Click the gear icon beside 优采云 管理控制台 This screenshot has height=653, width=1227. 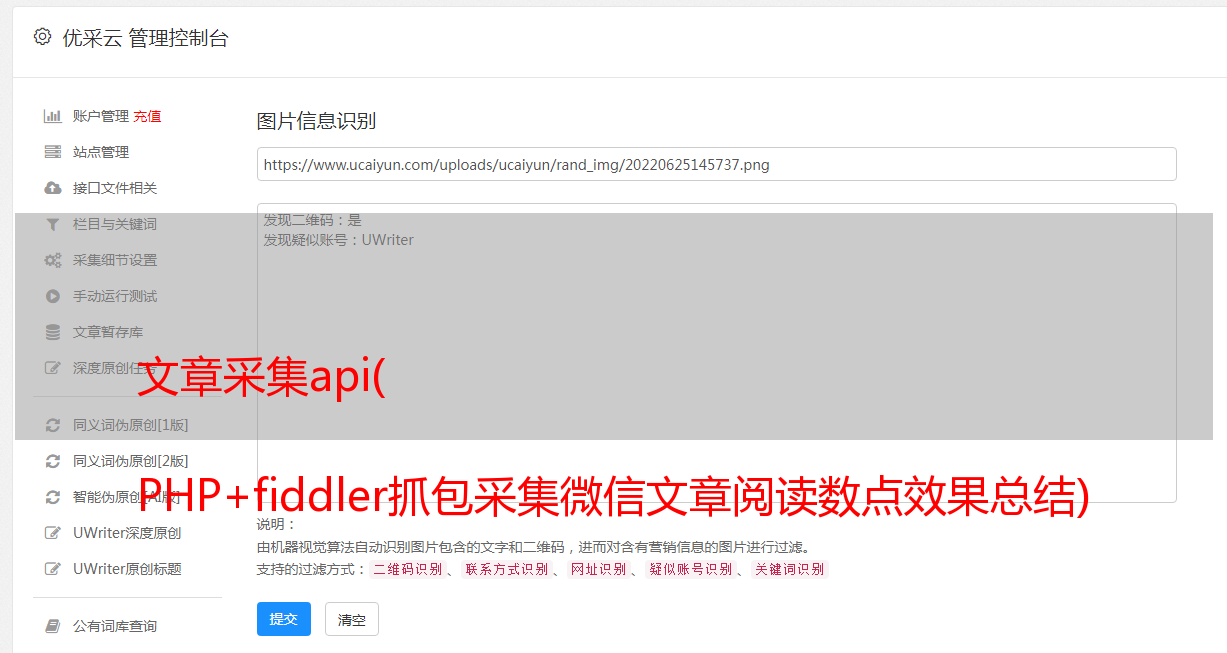(42, 37)
